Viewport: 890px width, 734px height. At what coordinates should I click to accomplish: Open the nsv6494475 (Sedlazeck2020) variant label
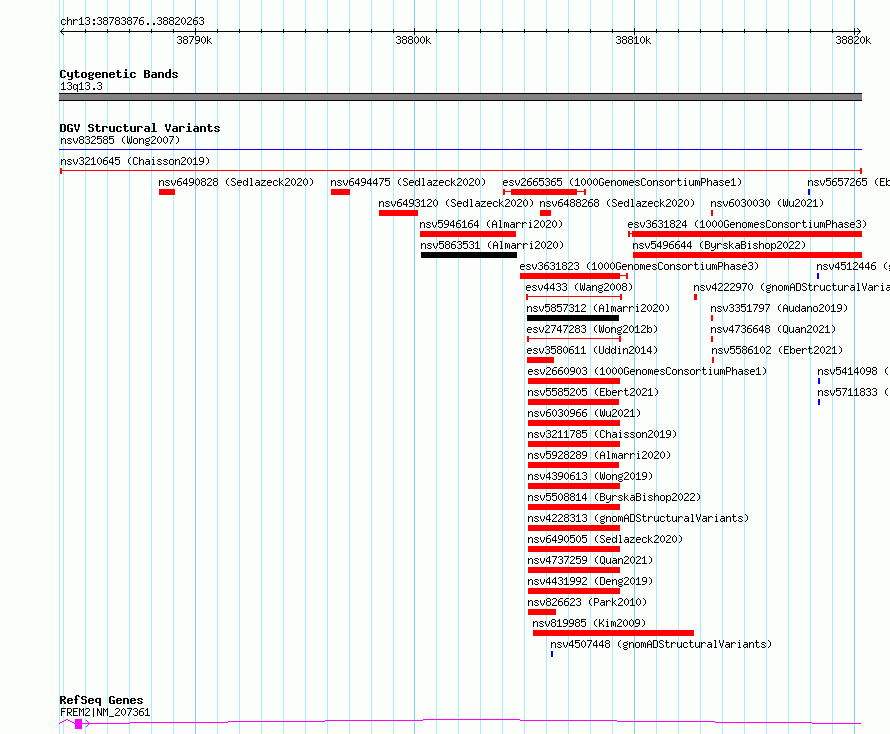(408, 182)
